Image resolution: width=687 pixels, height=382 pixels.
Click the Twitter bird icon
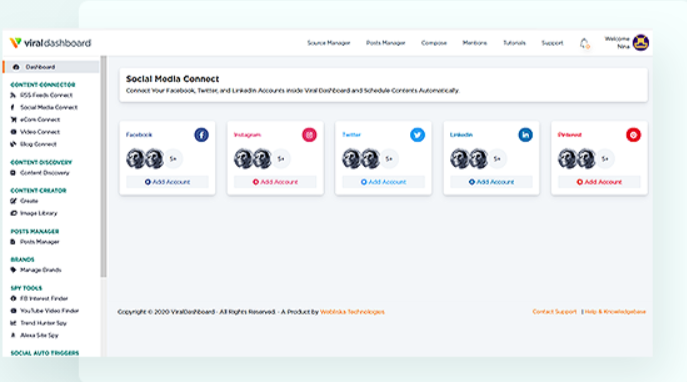point(417,135)
